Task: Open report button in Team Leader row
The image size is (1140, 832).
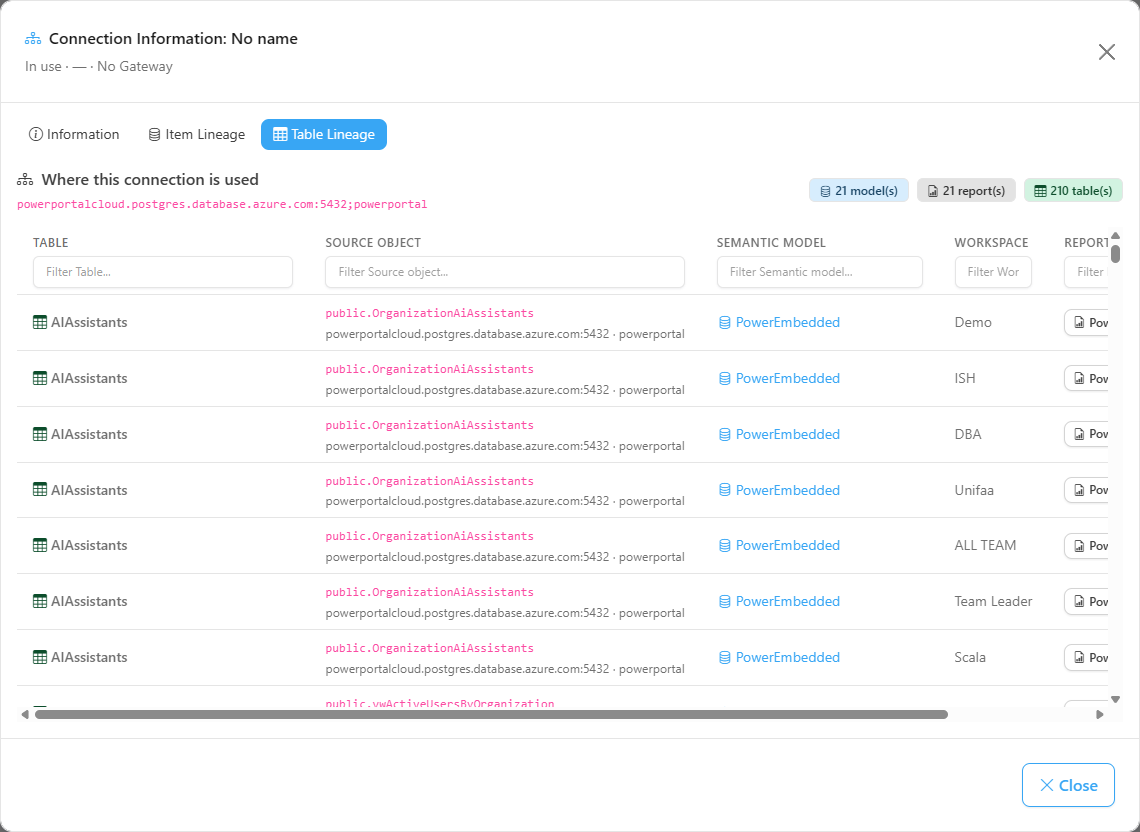Action: (x=1086, y=601)
